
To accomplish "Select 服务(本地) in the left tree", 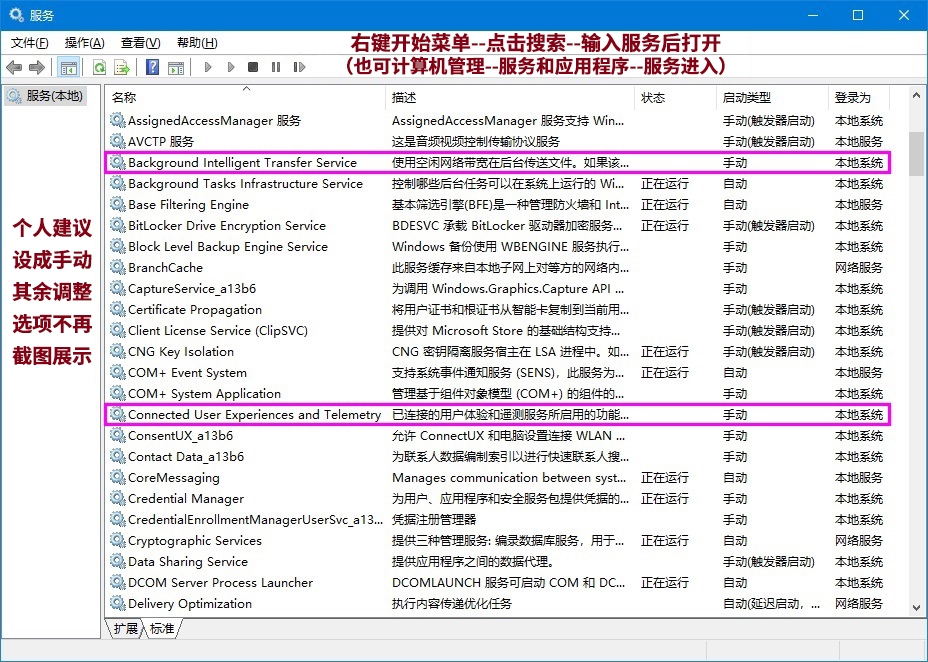I will pyautogui.click(x=46, y=96).
